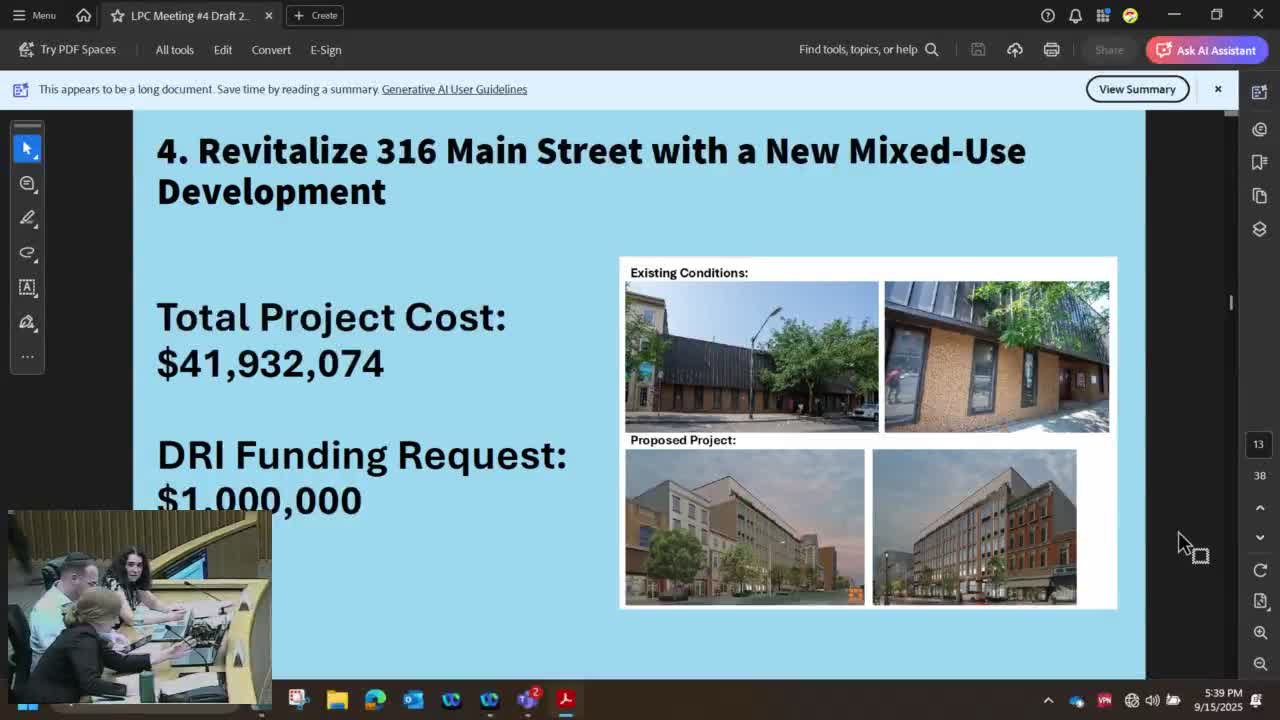
Task: Open the bookmarks panel in right sidebar
Action: [1260, 162]
